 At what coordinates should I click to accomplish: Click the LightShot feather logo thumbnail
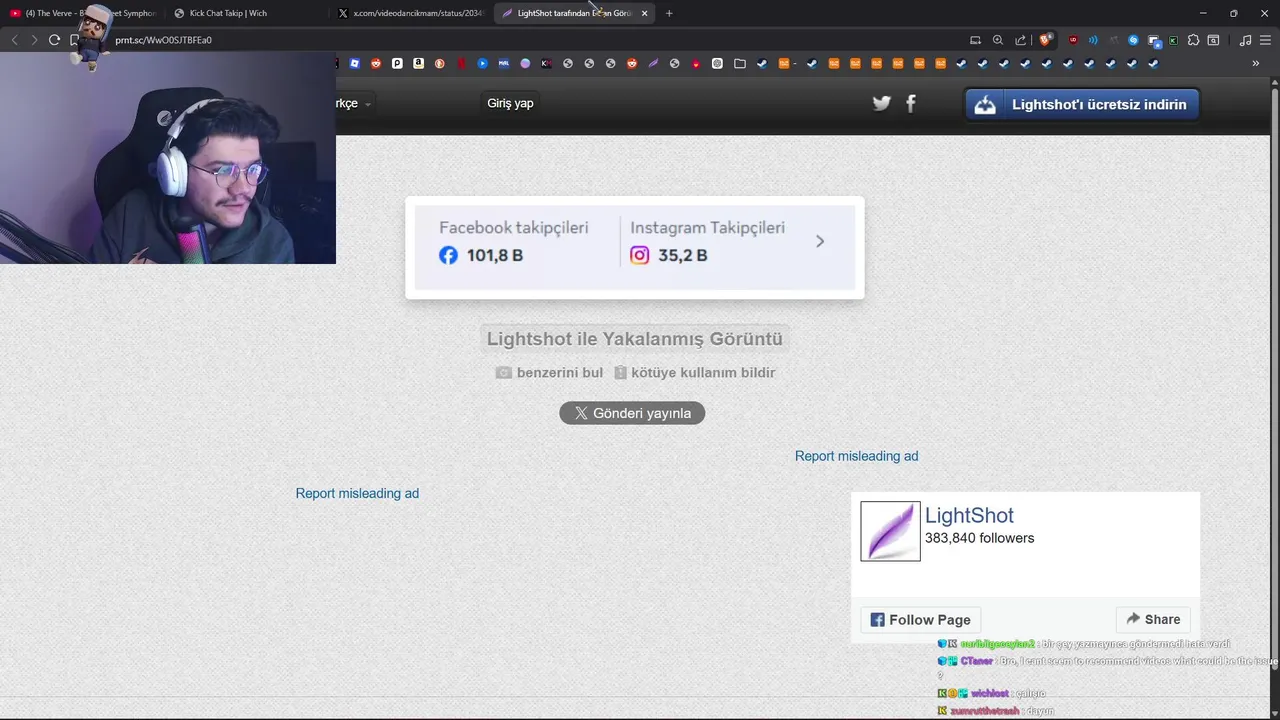tap(890, 531)
